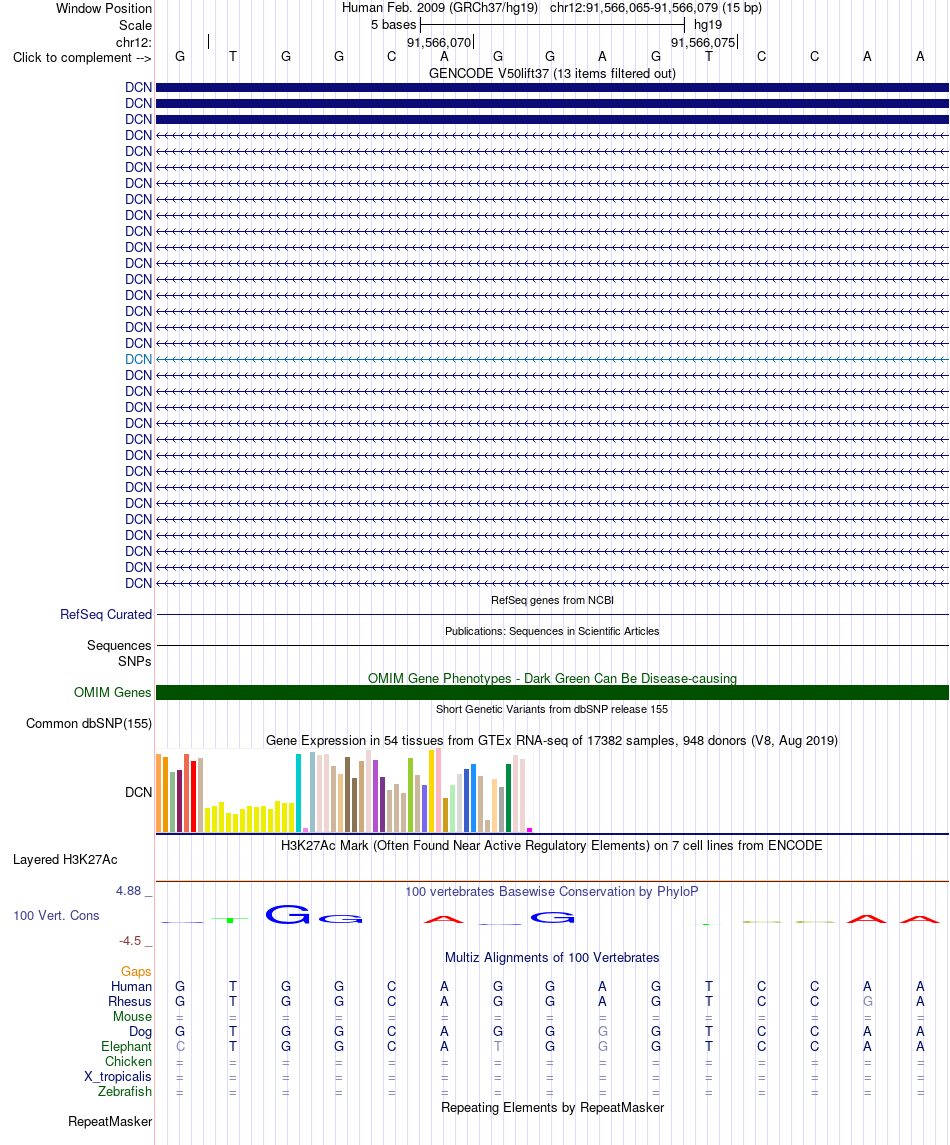This screenshot has height=1145, width=950.
Task: Click the Sequences track label
Action: click(x=119, y=646)
